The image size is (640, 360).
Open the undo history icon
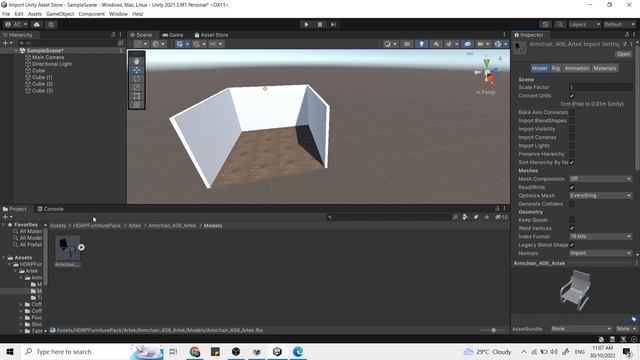click(546, 24)
